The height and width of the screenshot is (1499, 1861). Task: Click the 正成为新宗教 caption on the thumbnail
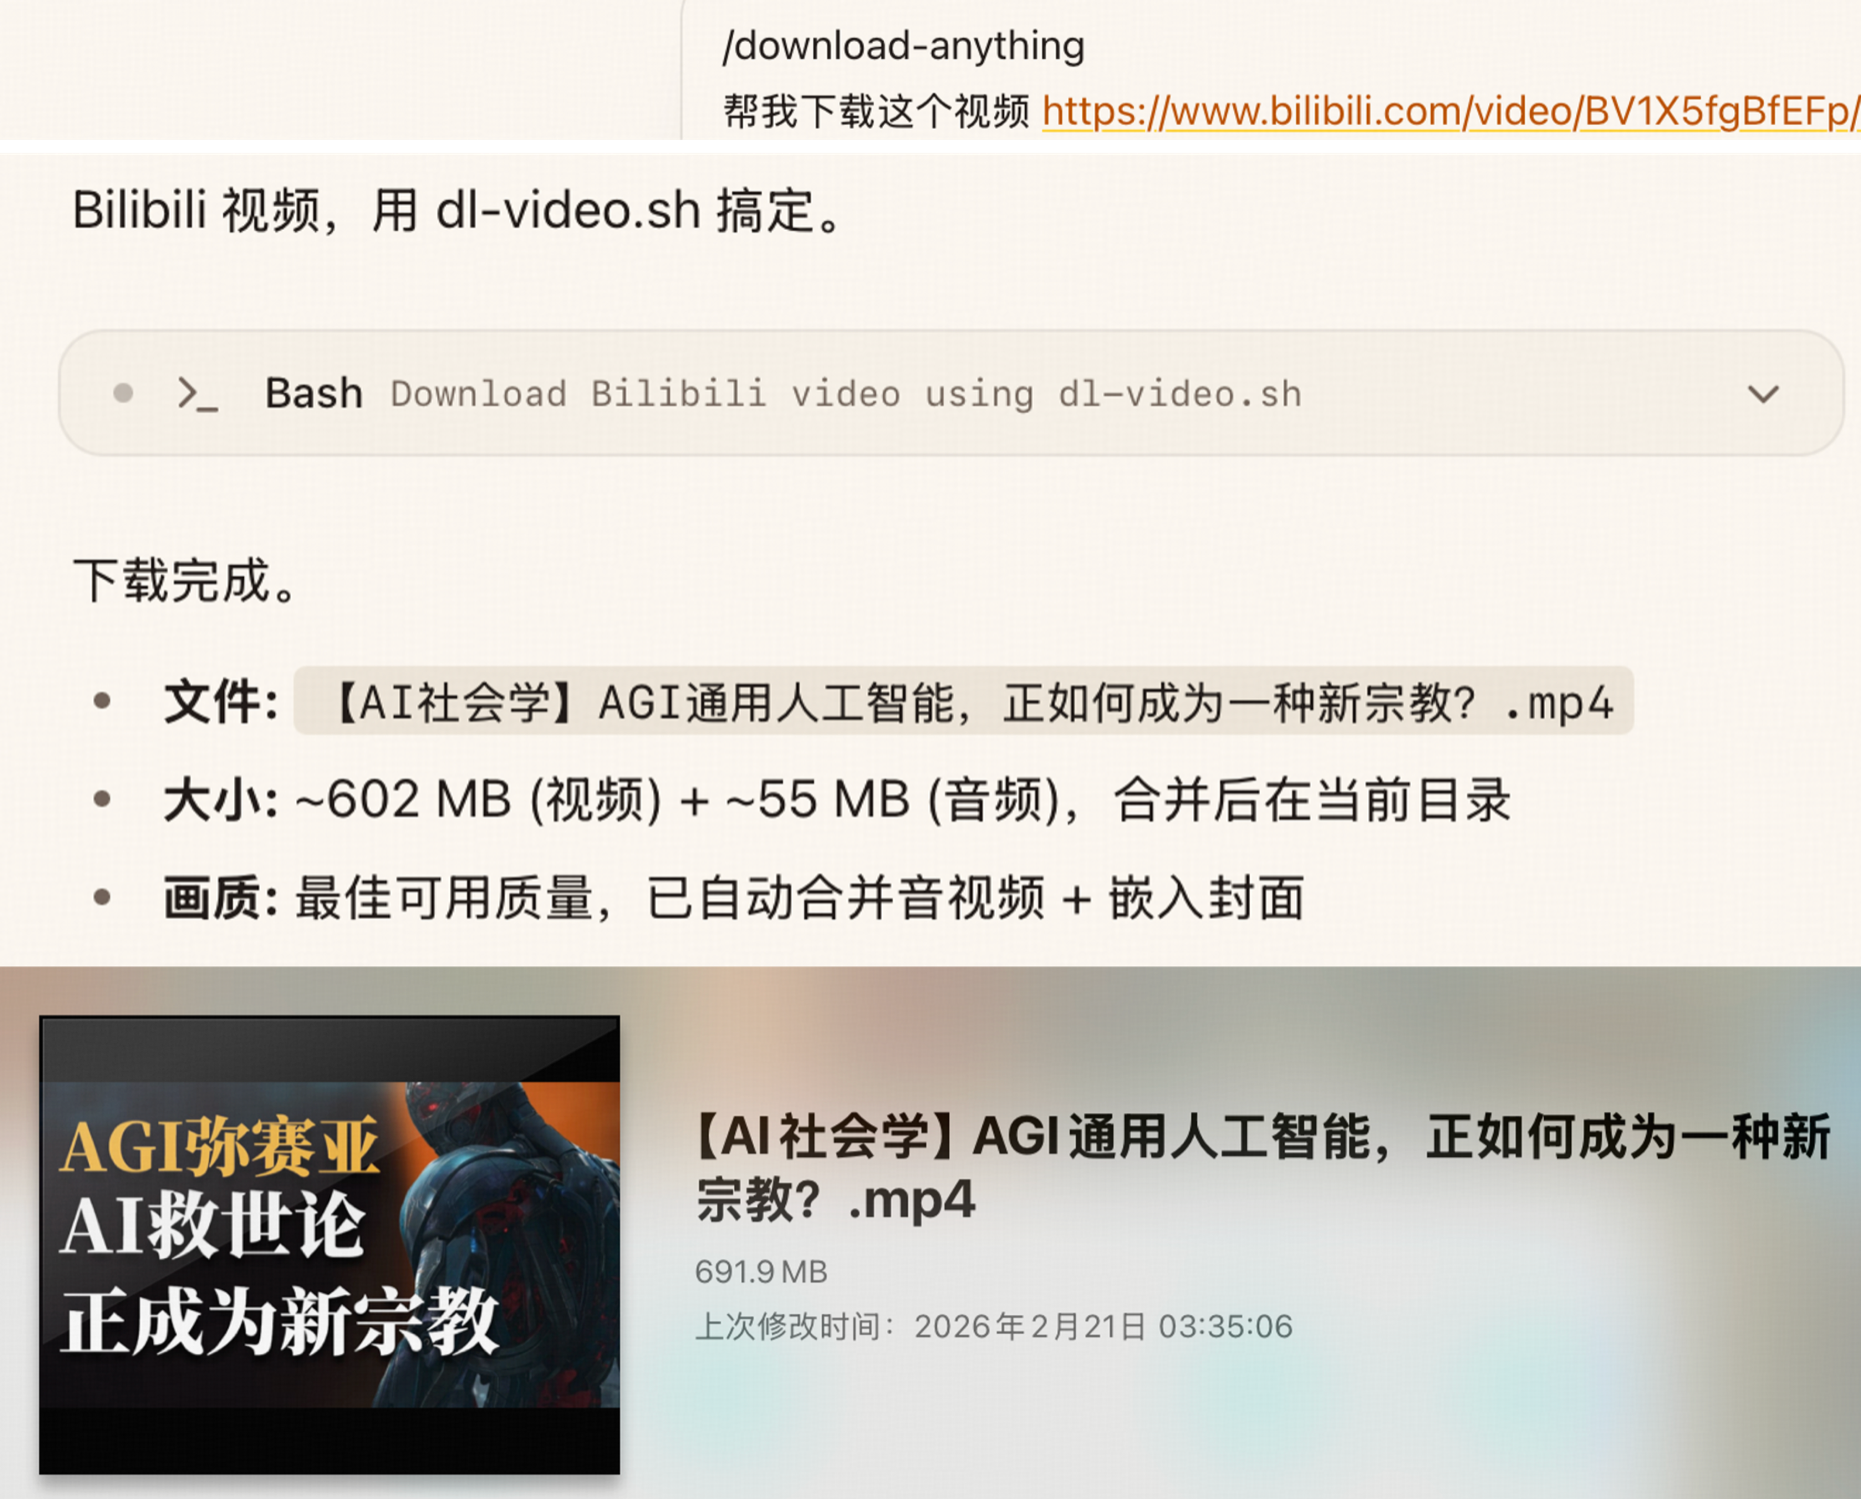coord(279,1321)
